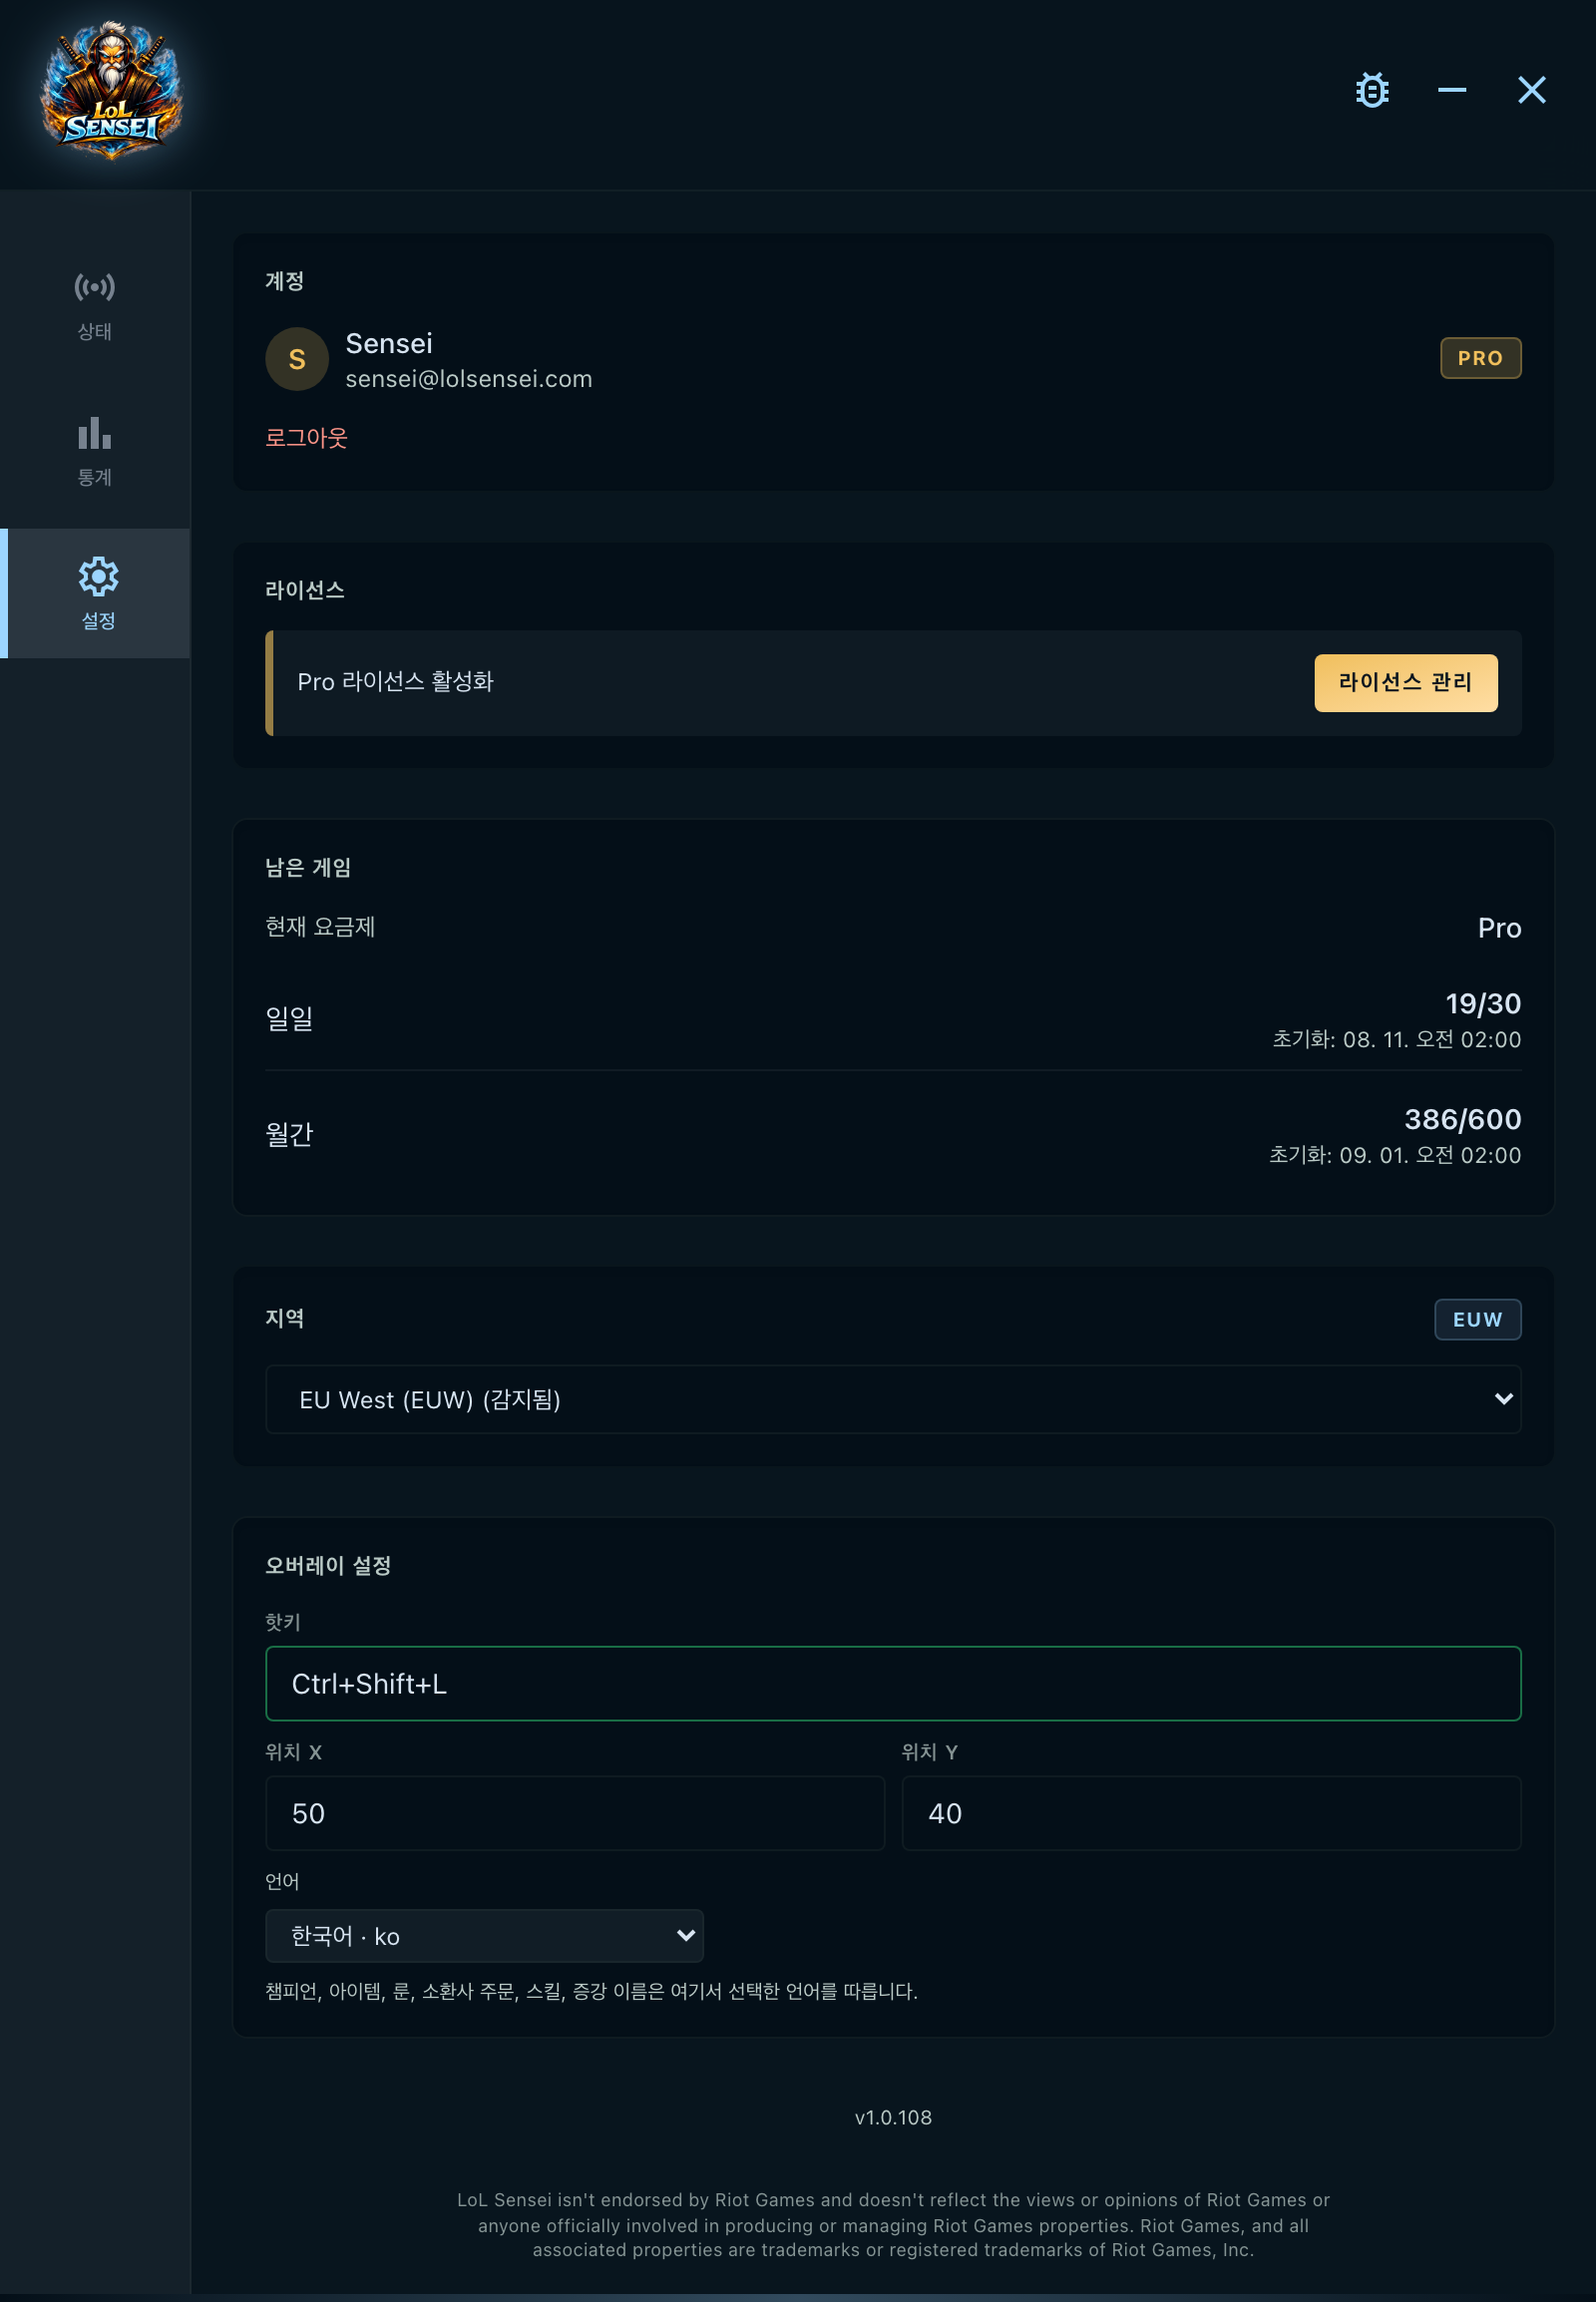The height and width of the screenshot is (2302, 1596).
Task: Click the LoL Sensei logo
Action: point(111,90)
